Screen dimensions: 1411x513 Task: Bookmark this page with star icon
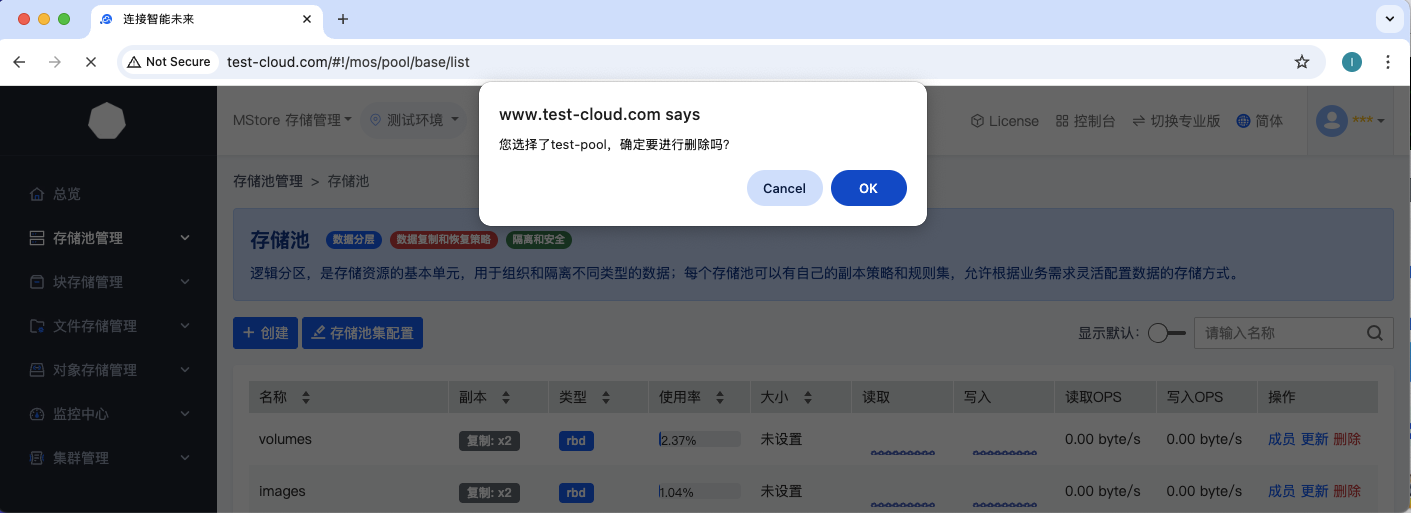(x=1301, y=62)
